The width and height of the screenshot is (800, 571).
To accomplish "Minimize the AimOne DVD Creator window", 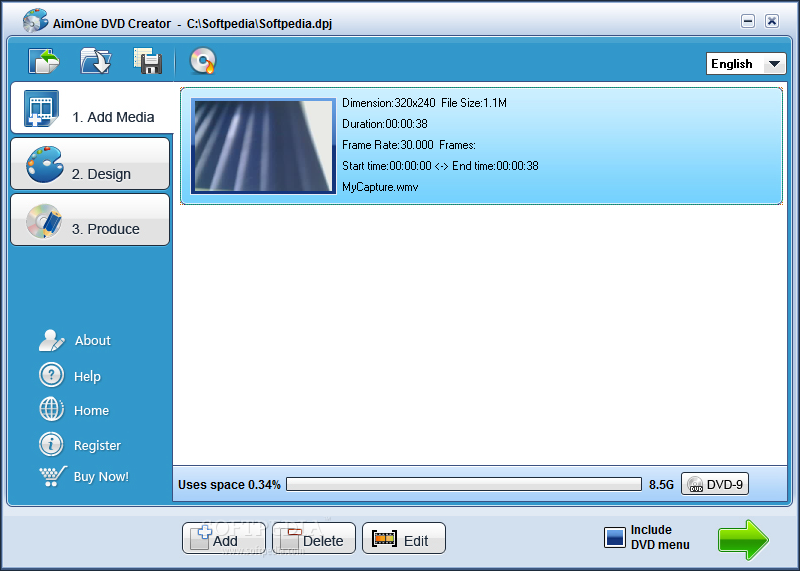I will [x=748, y=21].
